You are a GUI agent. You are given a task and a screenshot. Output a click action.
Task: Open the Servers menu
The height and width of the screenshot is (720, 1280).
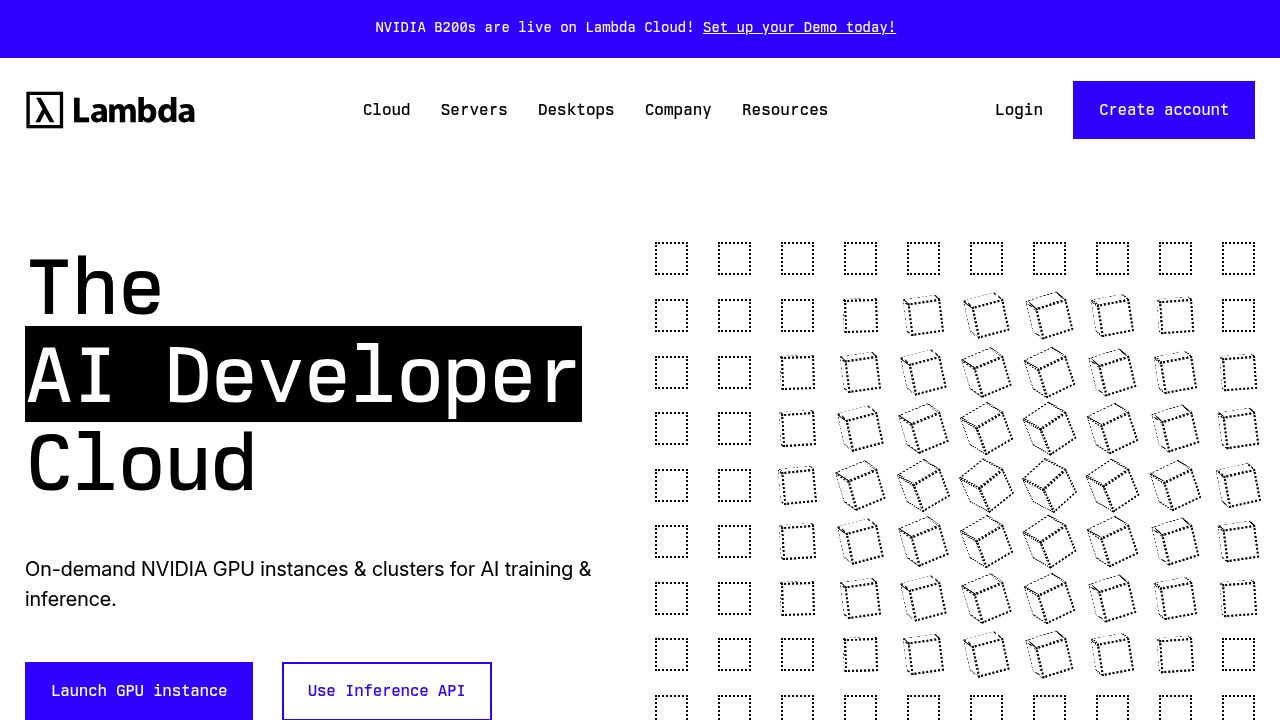pos(474,110)
